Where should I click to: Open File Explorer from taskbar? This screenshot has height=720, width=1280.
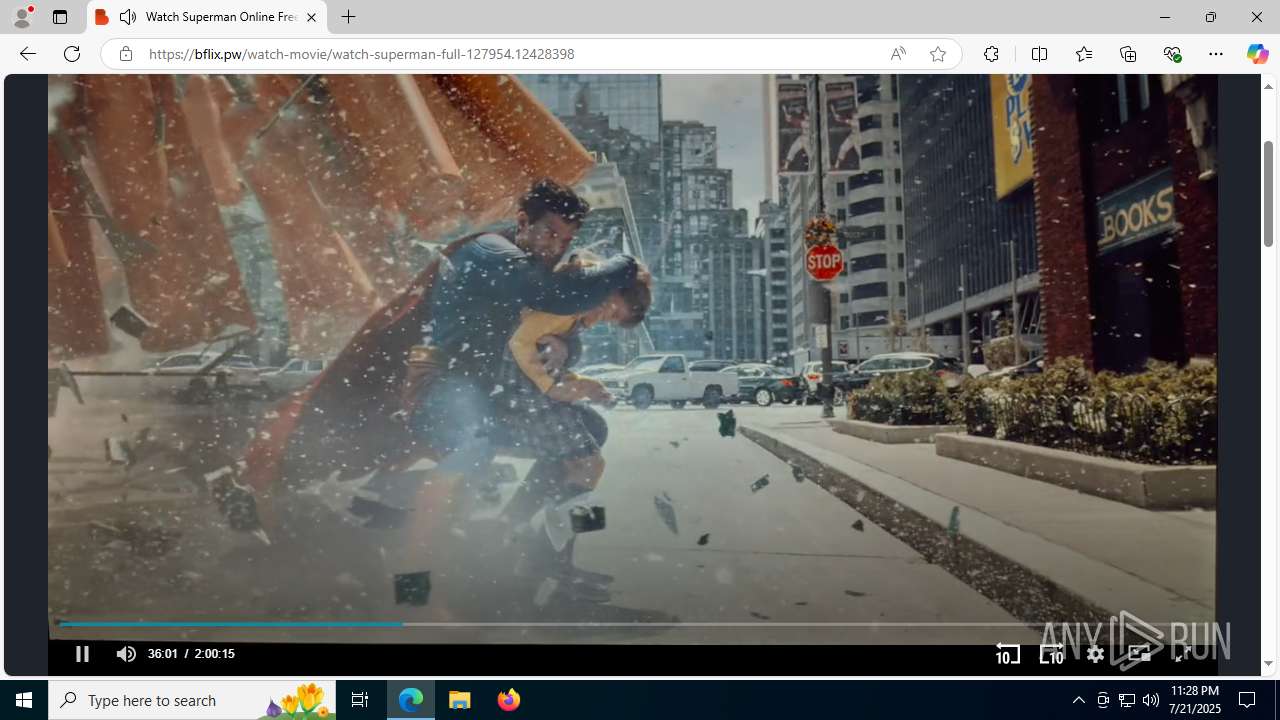460,700
